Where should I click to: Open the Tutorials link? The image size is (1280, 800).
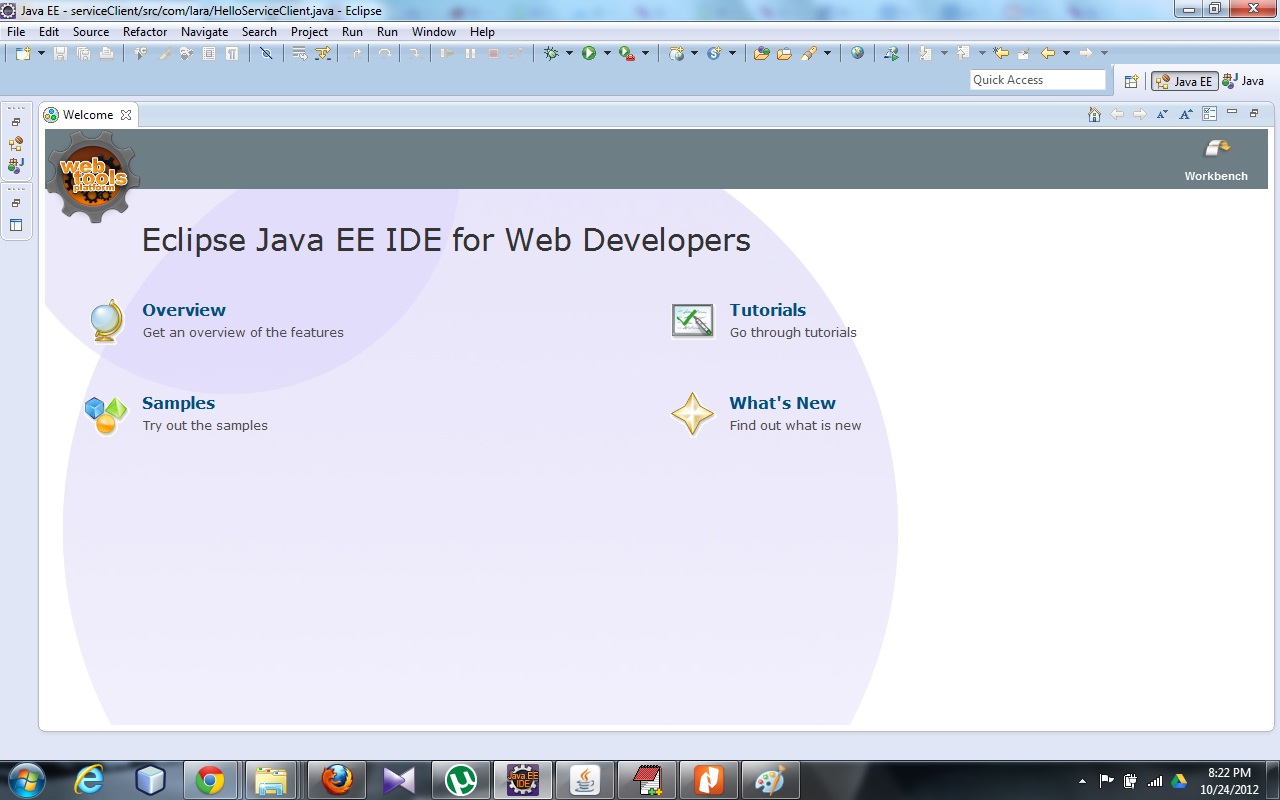(768, 310)
